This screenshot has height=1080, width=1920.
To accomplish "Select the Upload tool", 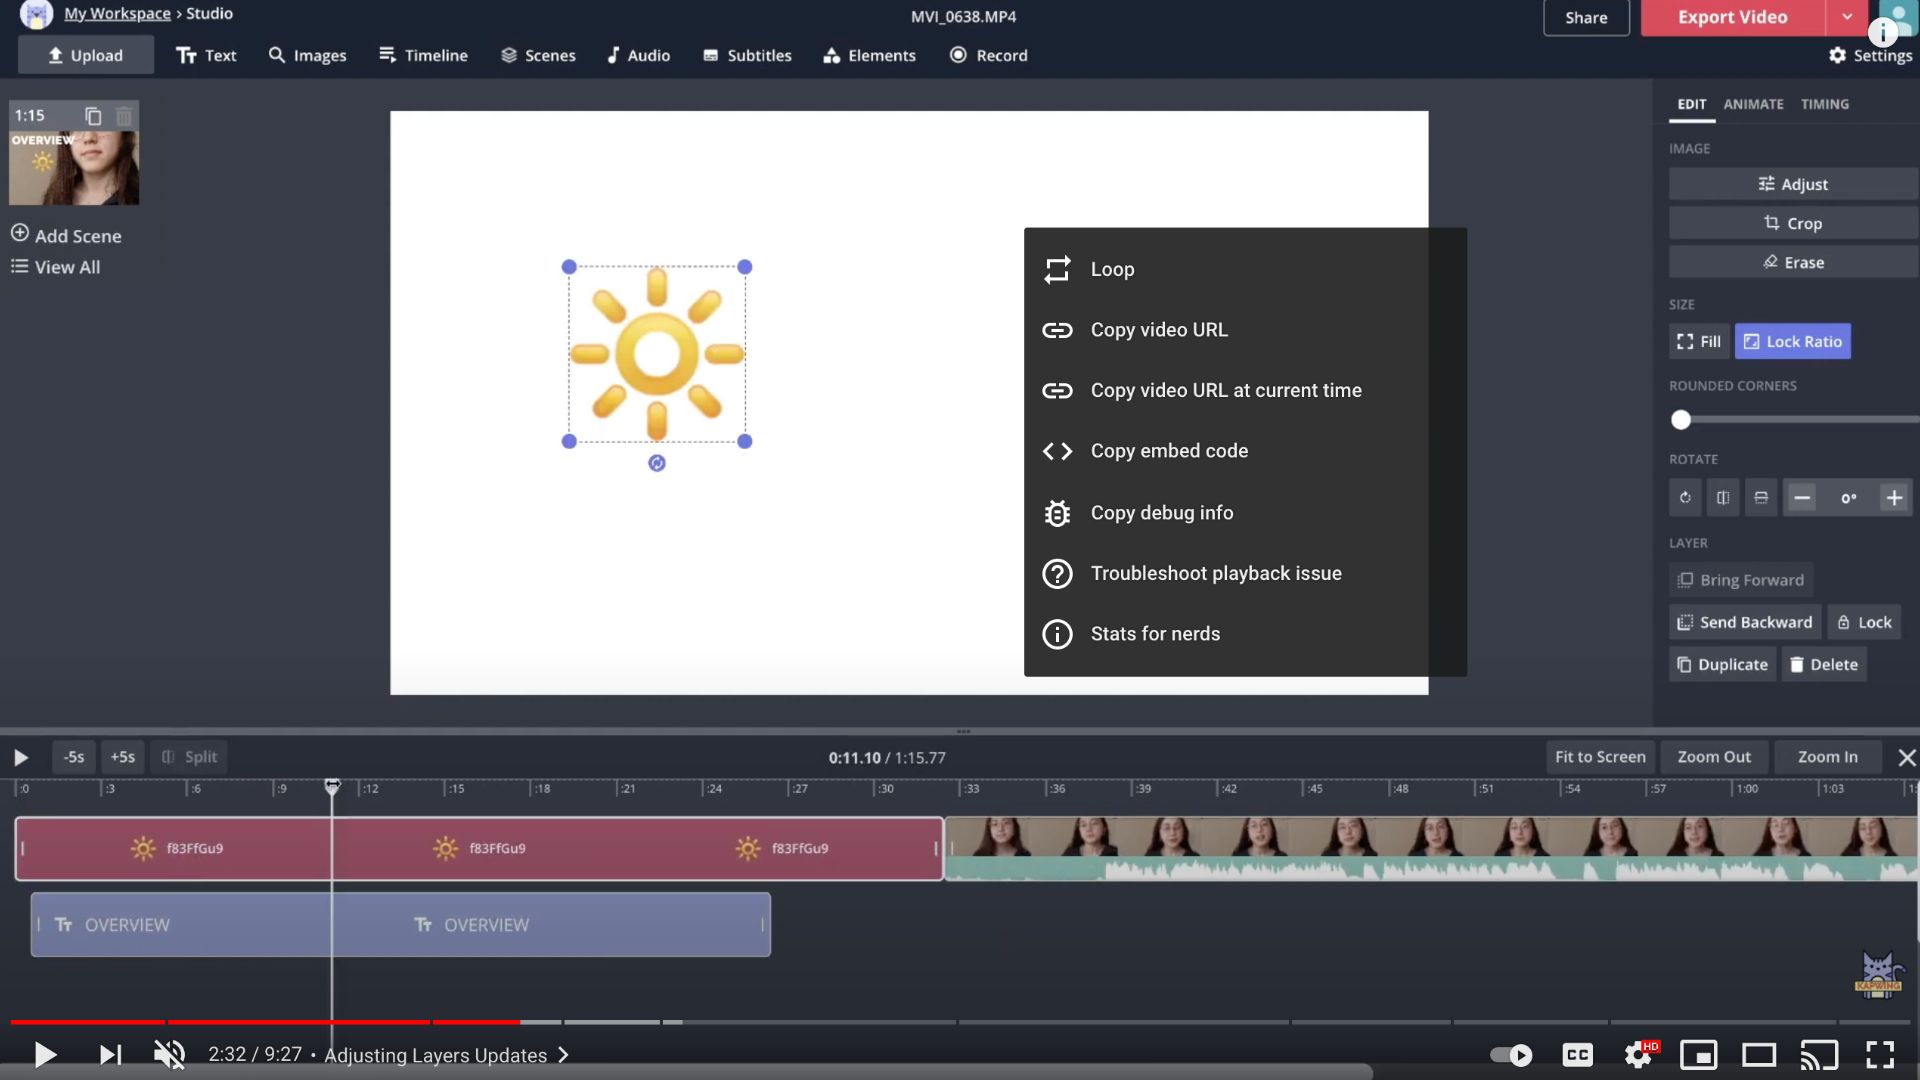I will 86,55.
